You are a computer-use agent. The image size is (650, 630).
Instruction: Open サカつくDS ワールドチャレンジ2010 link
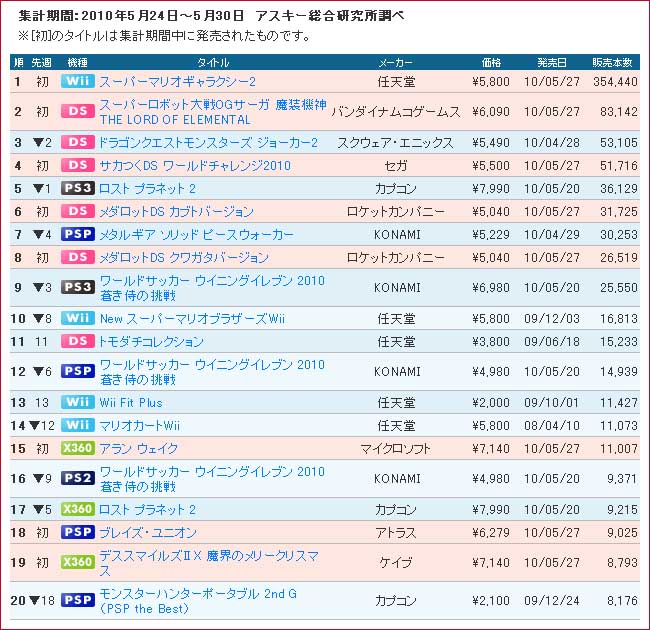(195, 166)
